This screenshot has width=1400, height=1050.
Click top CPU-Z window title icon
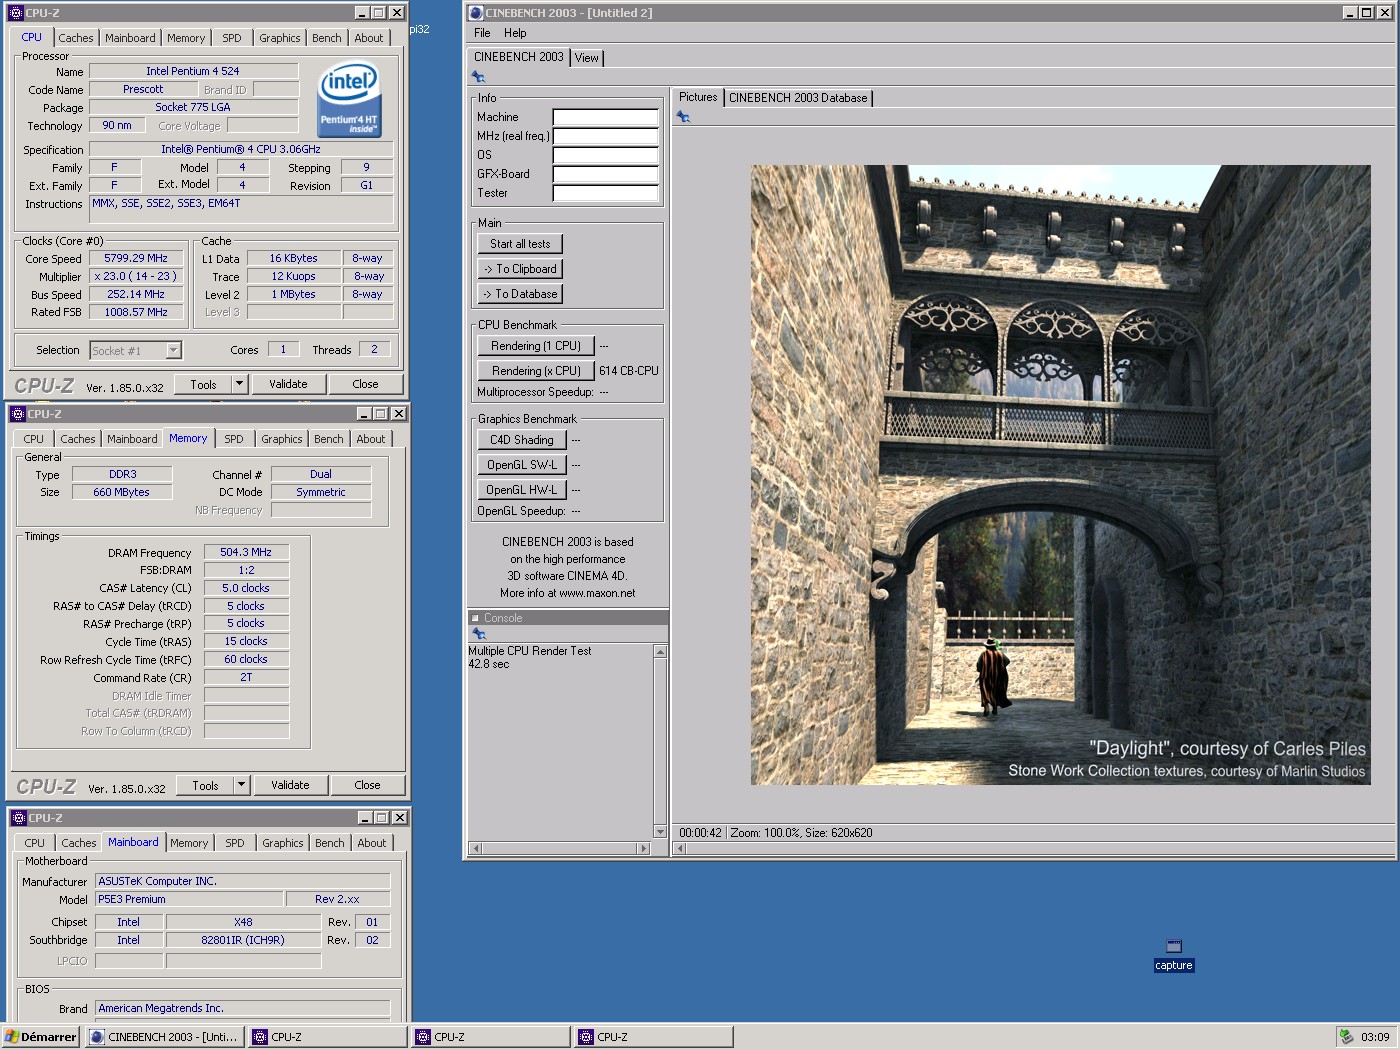pos(16,13)
